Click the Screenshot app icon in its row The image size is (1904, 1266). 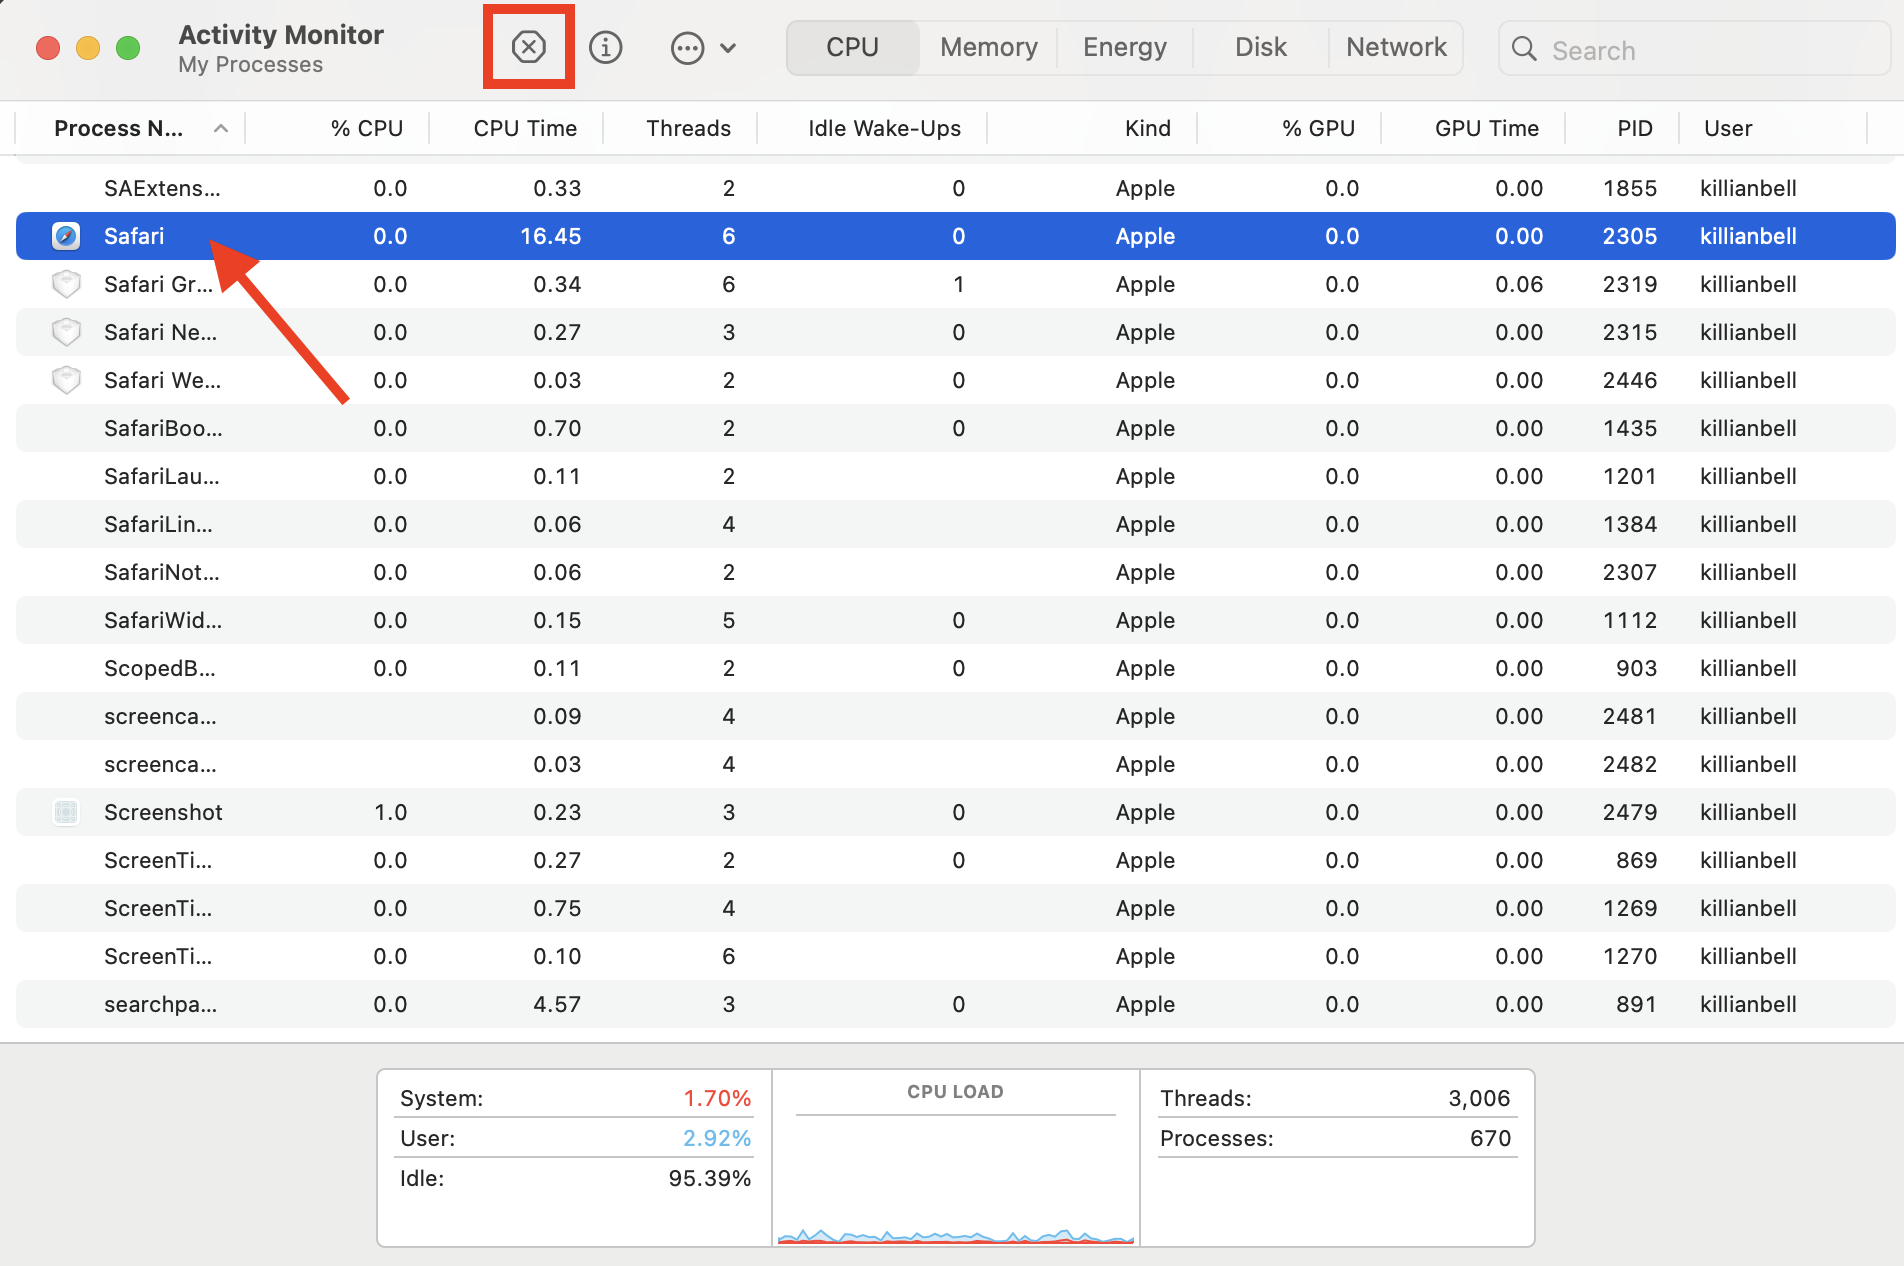coord(65,812)
